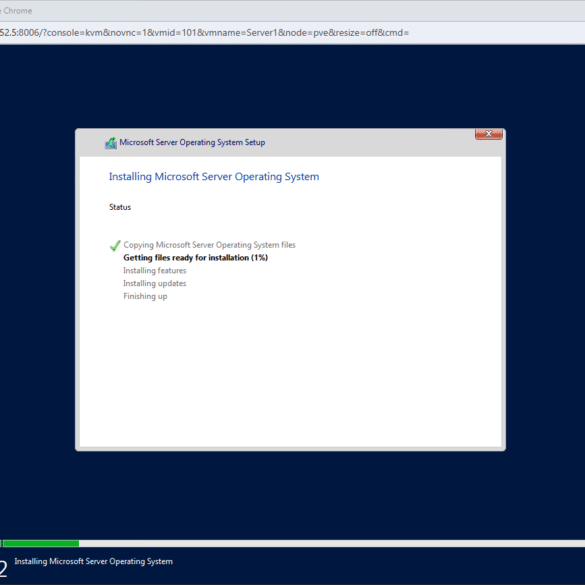Click bottom 'Installing Microsoft Server Operating System' step label
Screen dimensions: 585x585
tap(93, 561)
